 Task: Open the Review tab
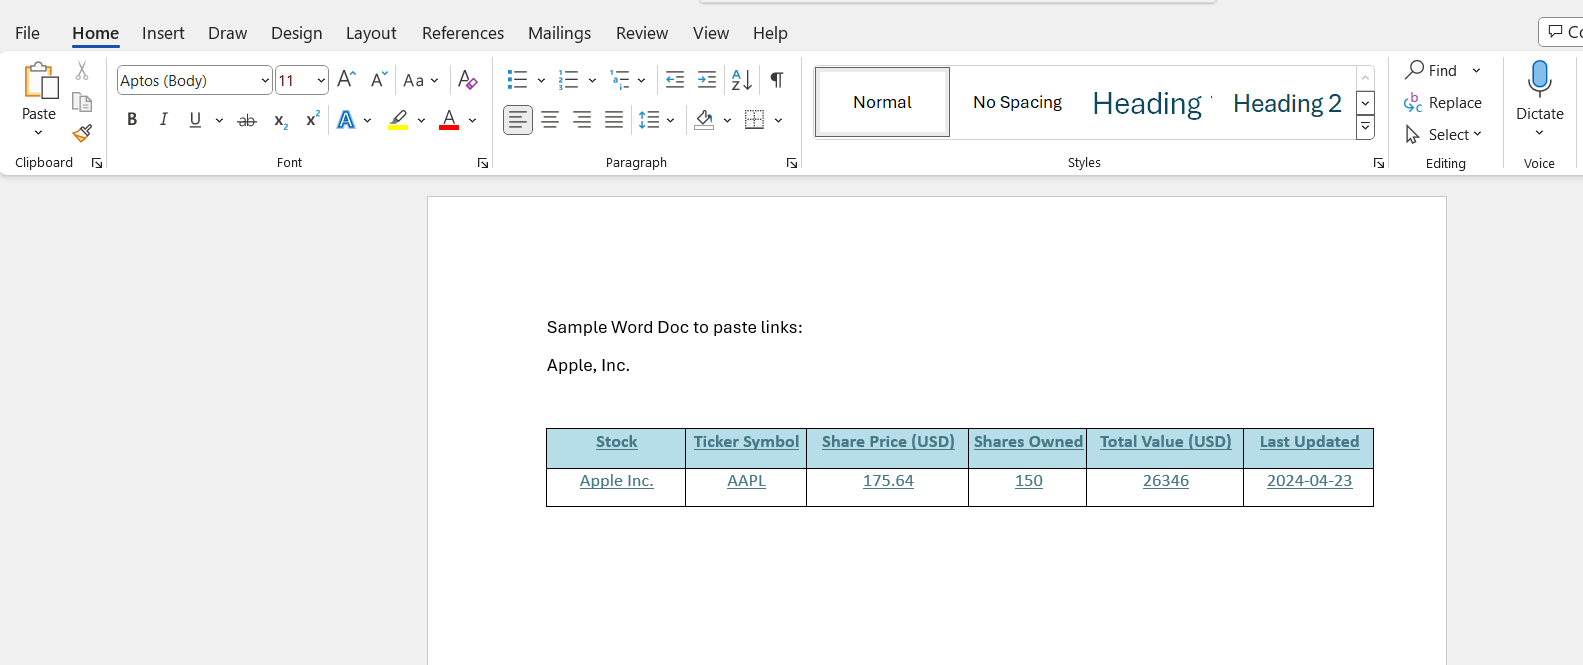[x=642, y=33]
